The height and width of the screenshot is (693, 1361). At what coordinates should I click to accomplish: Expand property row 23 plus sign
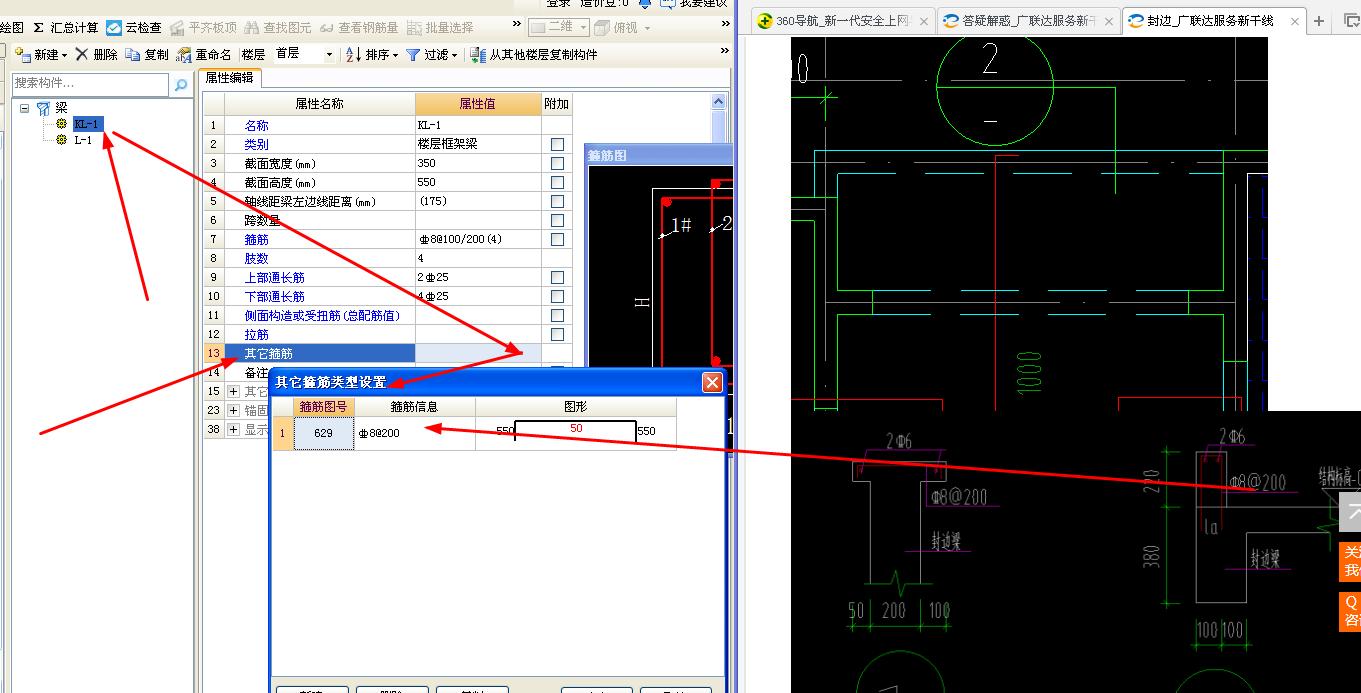click(234, 410)
